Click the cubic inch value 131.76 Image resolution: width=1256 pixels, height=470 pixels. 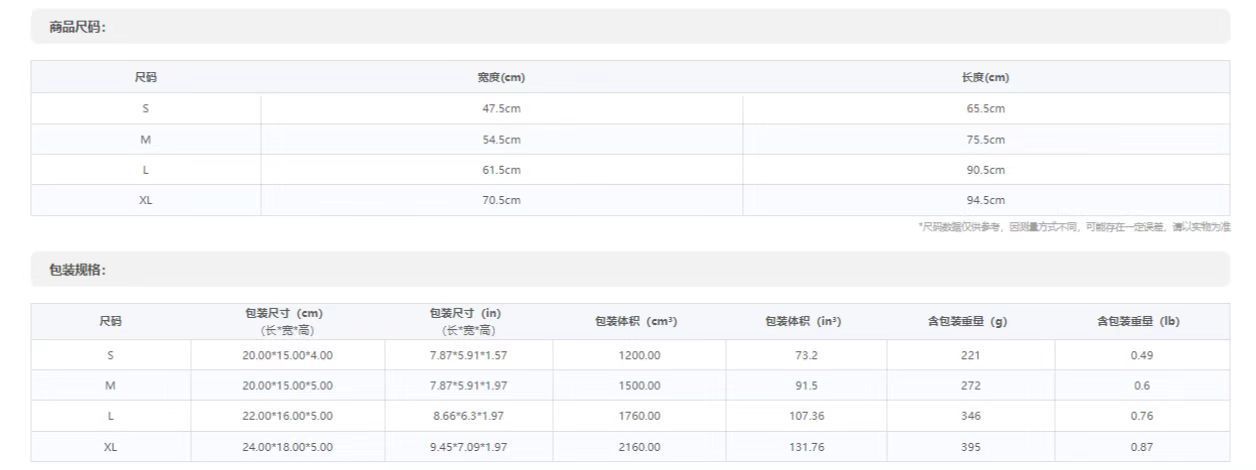pos(806,447)
